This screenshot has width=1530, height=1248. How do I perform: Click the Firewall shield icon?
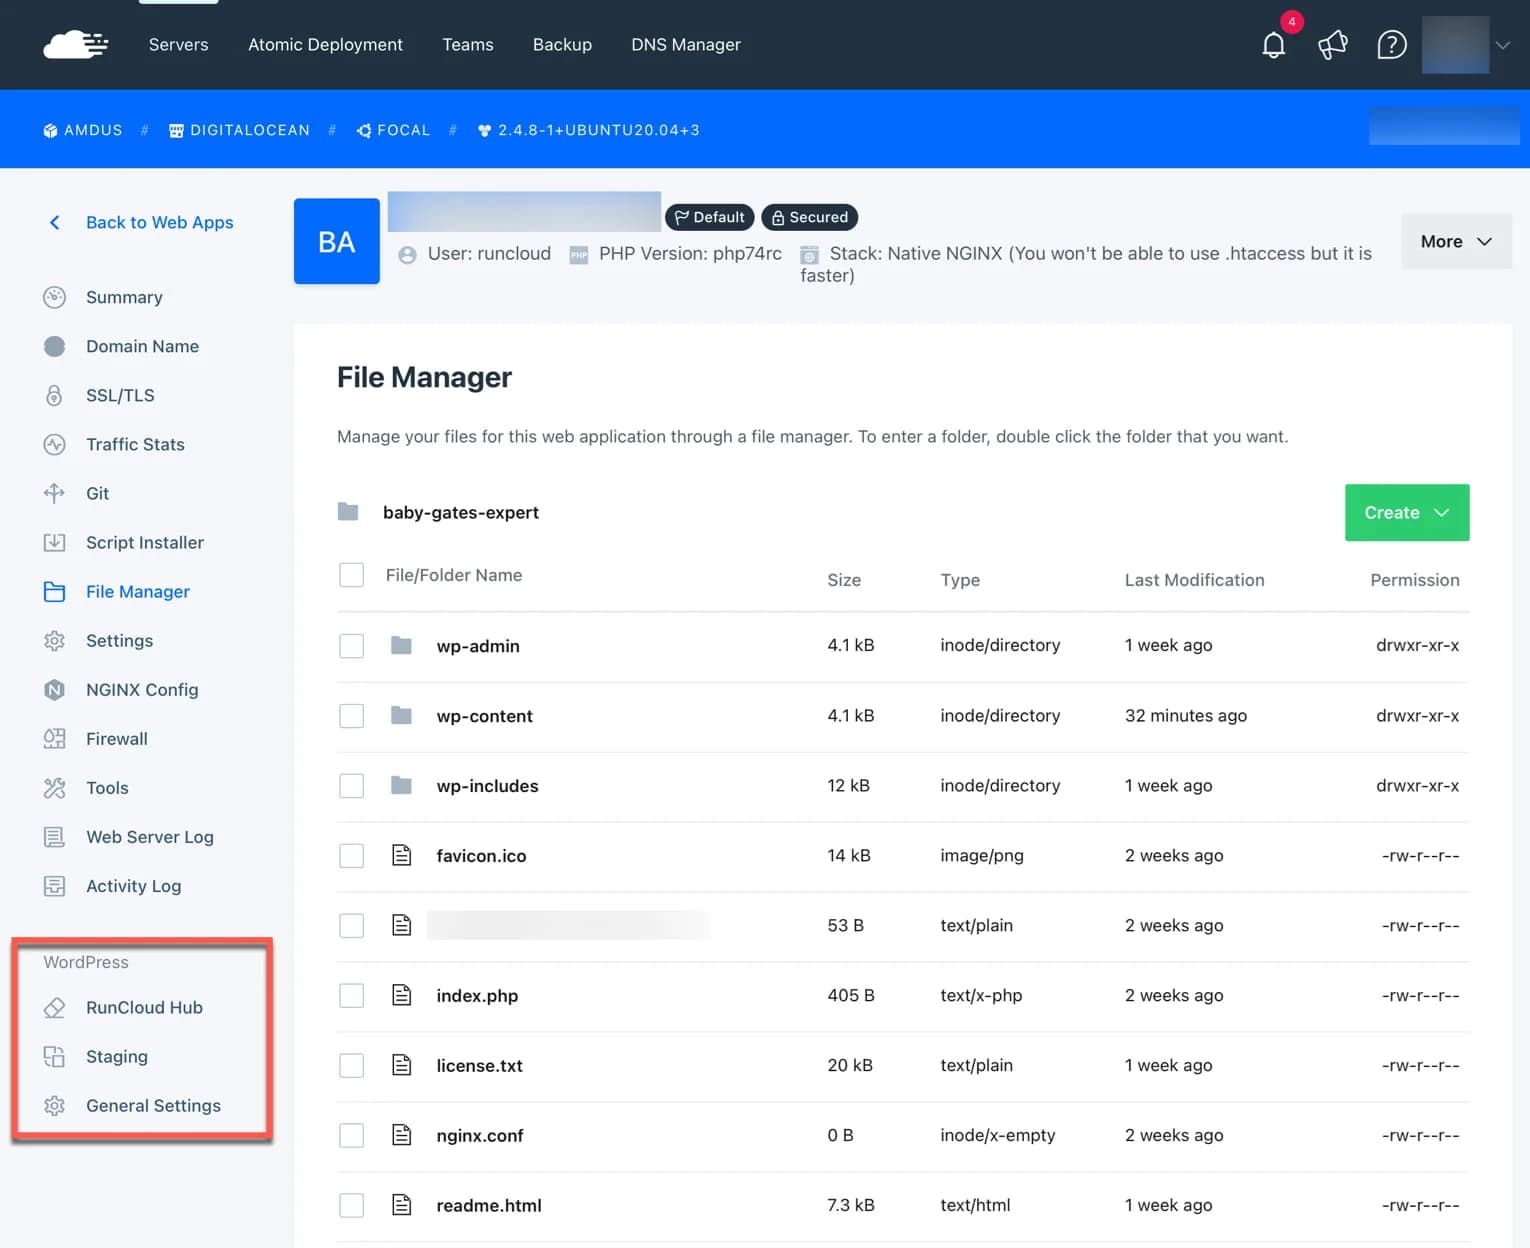click(55, 738)
